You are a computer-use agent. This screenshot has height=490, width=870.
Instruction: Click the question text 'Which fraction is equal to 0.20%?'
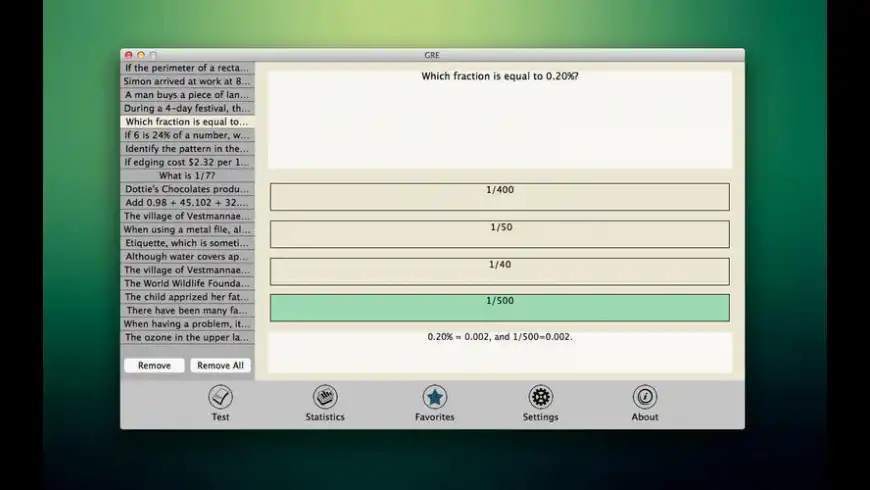(x=500, y=76)
